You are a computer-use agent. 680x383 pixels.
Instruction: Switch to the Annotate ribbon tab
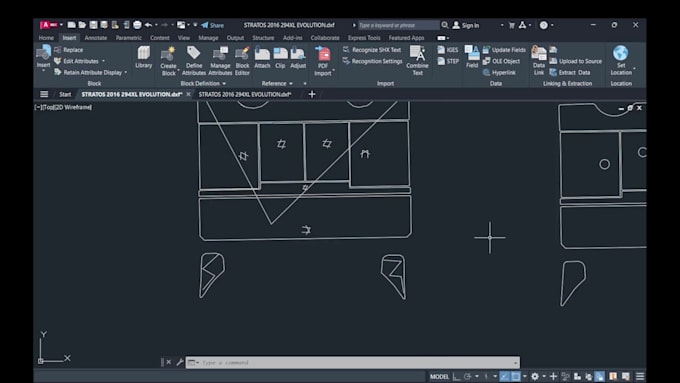pos(96,38)
